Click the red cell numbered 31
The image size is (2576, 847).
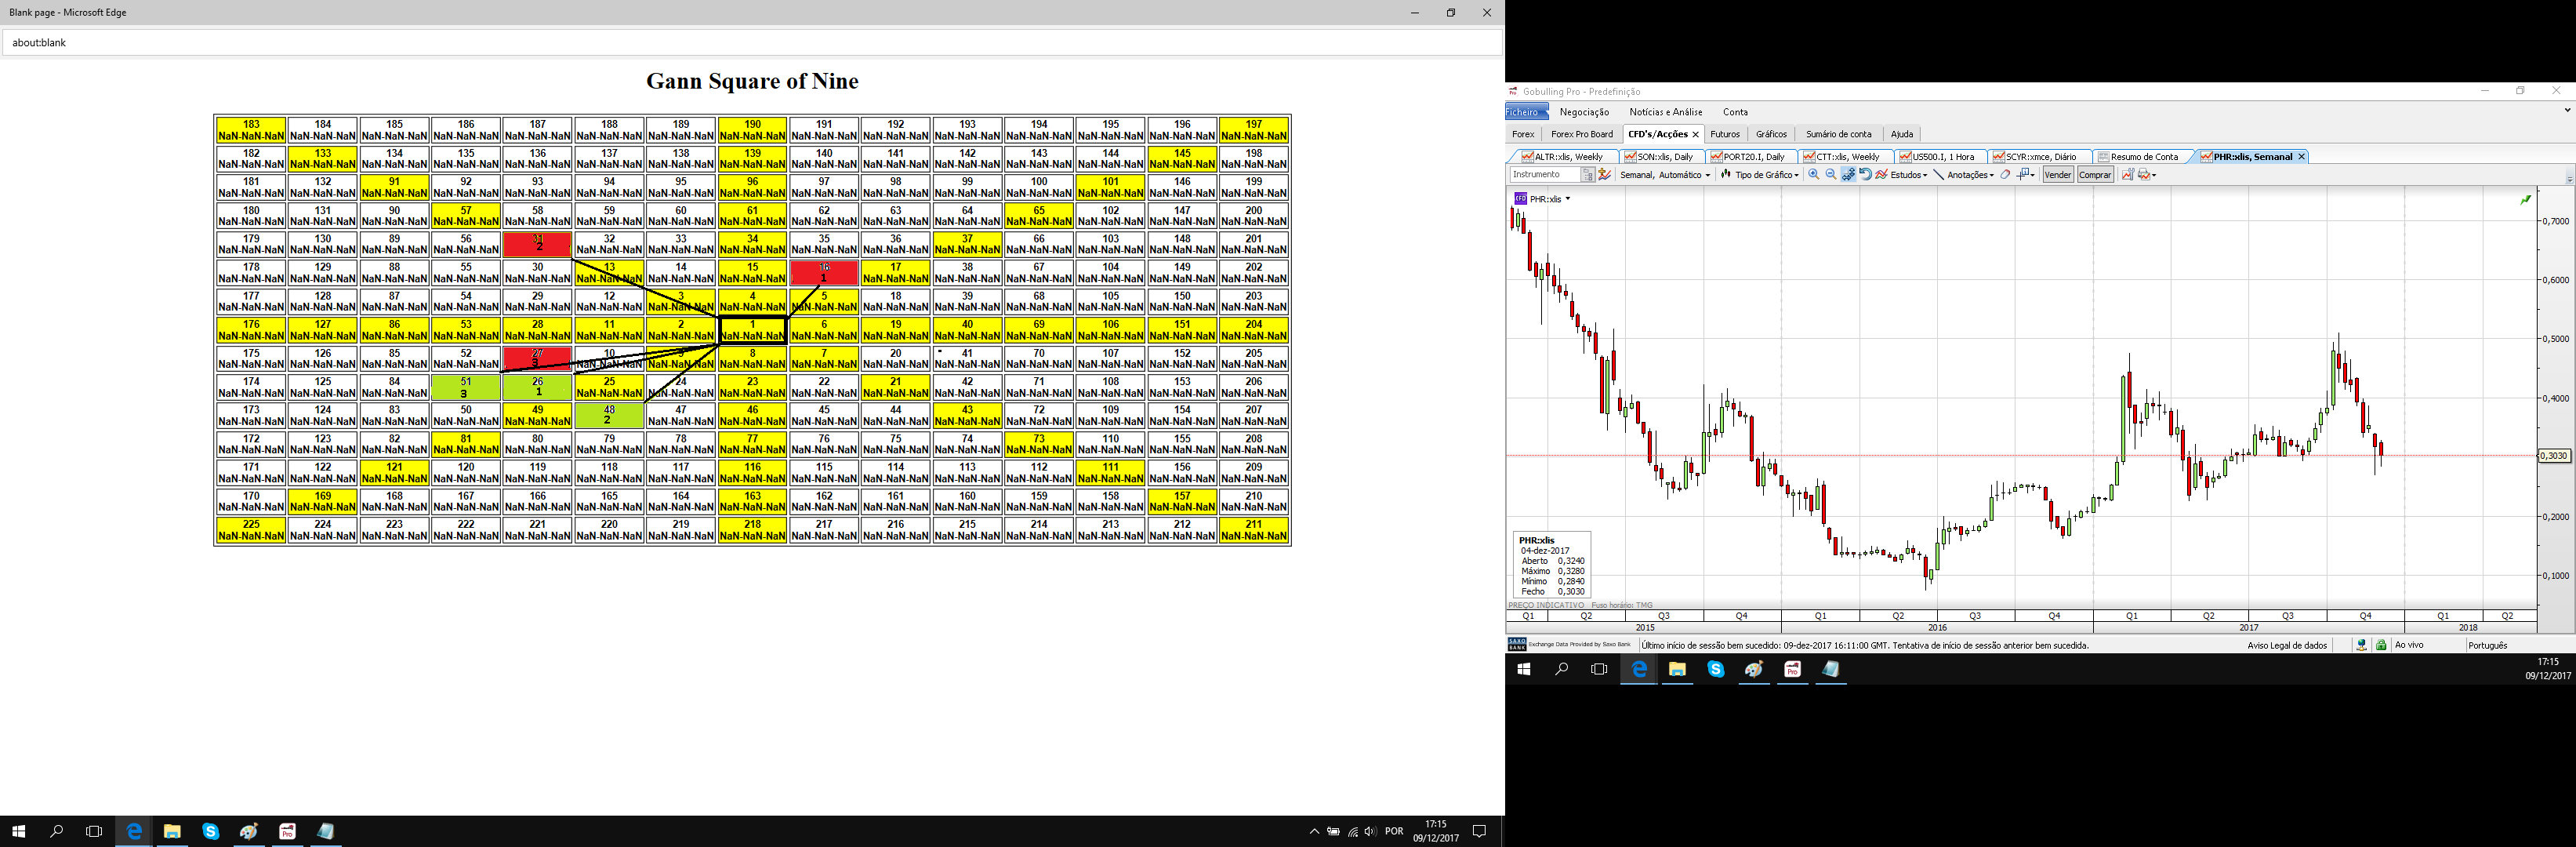(x=538, y=244)
